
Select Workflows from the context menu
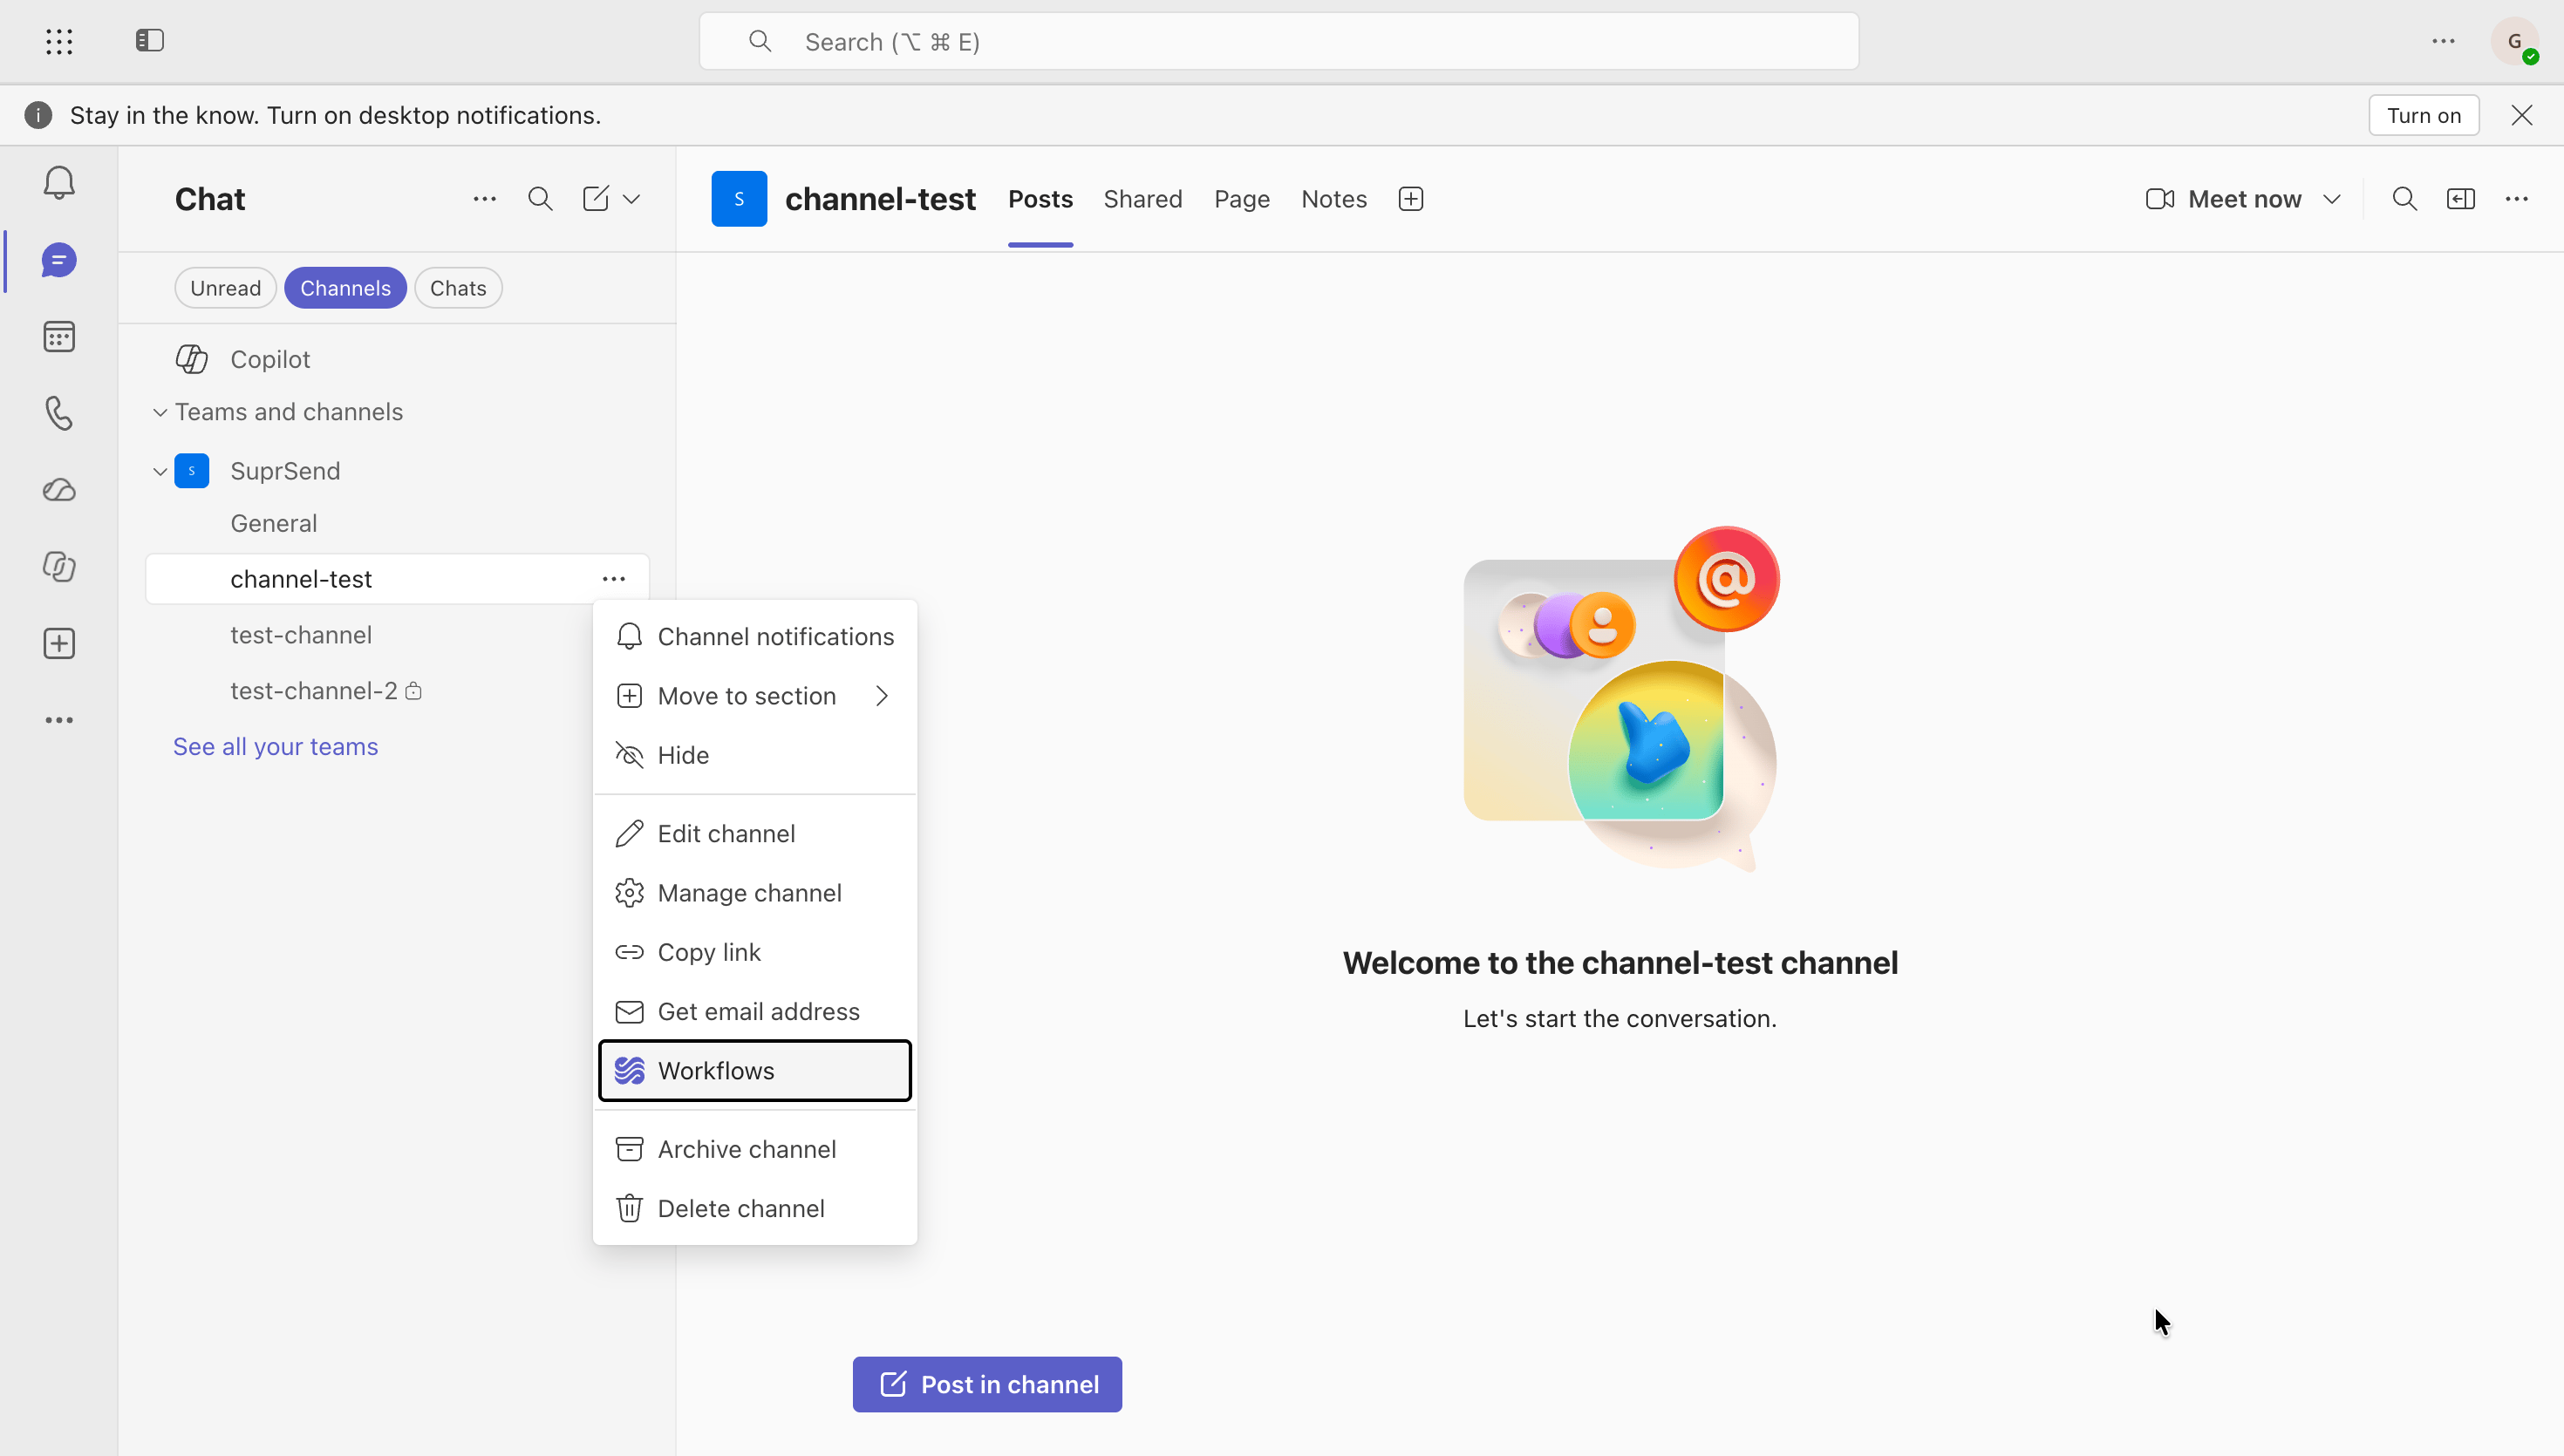(755, 1071)
